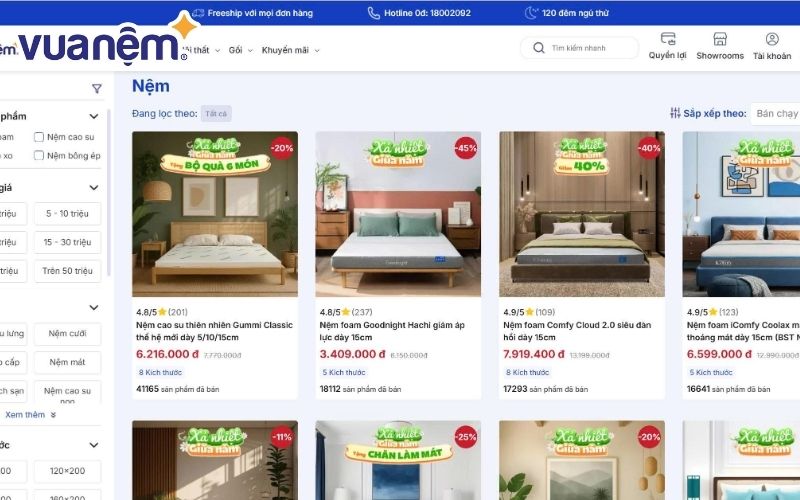Screen dimensions: 800x500
Task: Select the 5 - 10 triệu price filter
Action: tap(67, 214)
